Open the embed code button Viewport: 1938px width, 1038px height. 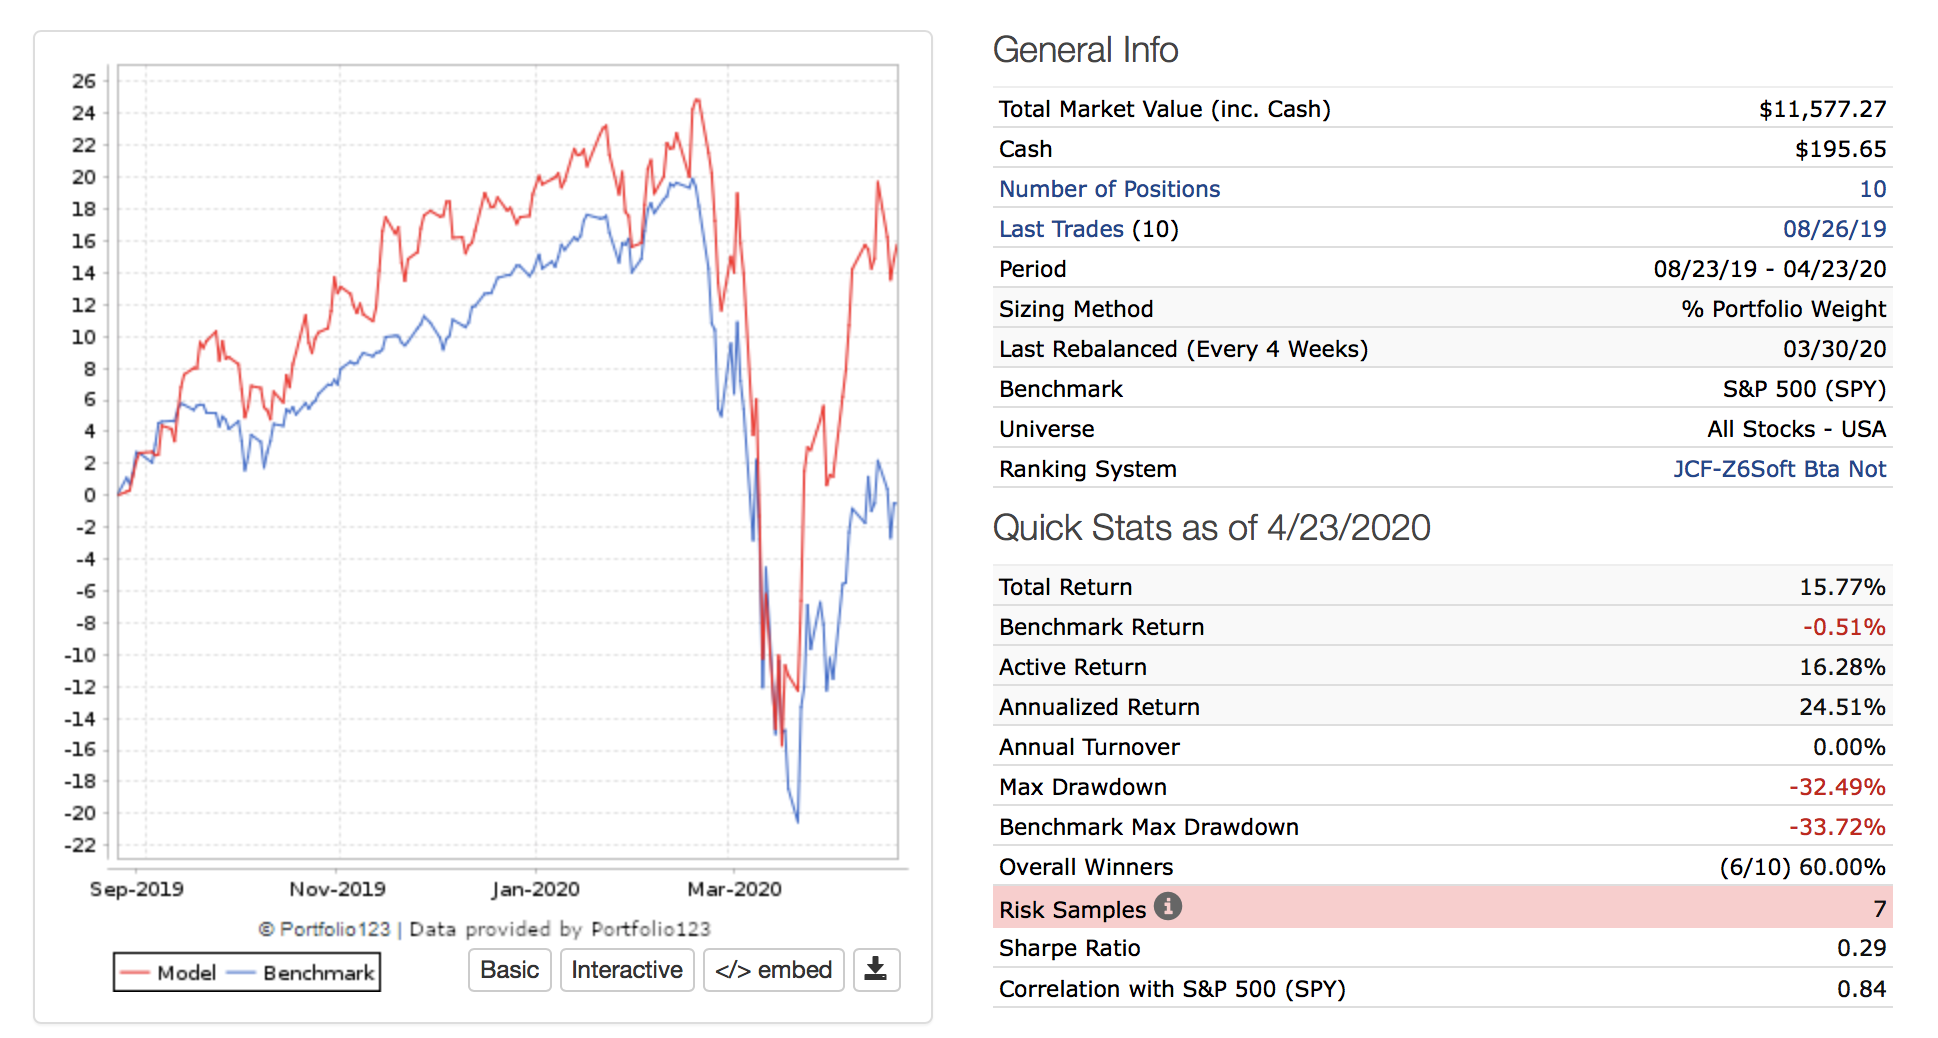[773, 970]
